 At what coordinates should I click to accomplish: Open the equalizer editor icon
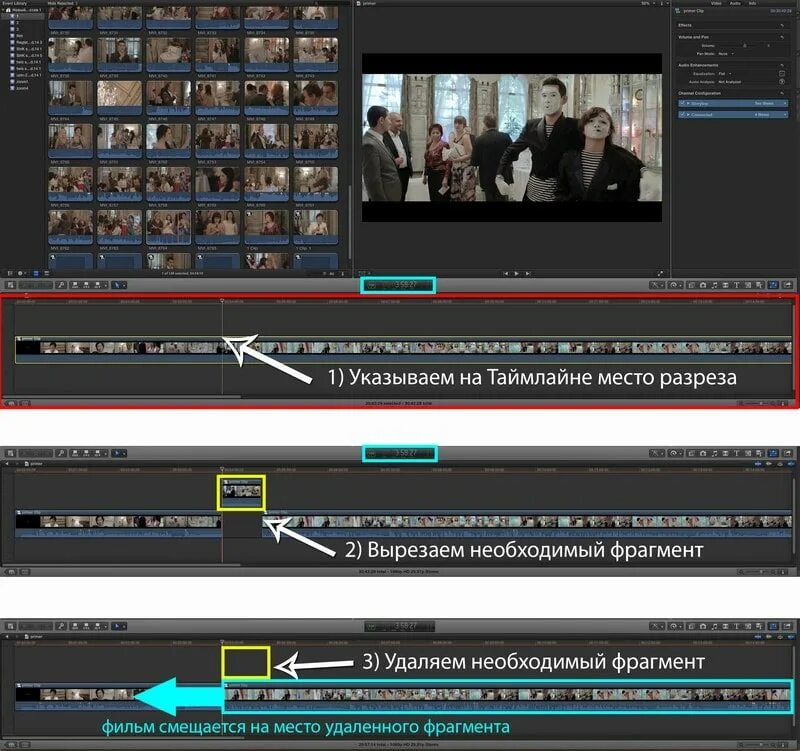[782, 73]
